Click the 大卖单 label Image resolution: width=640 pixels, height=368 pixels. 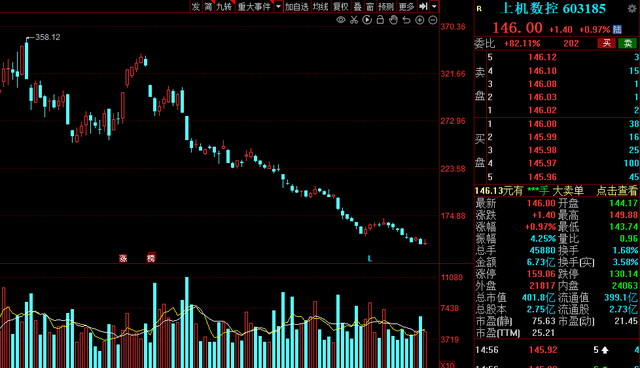click(568, 191)
